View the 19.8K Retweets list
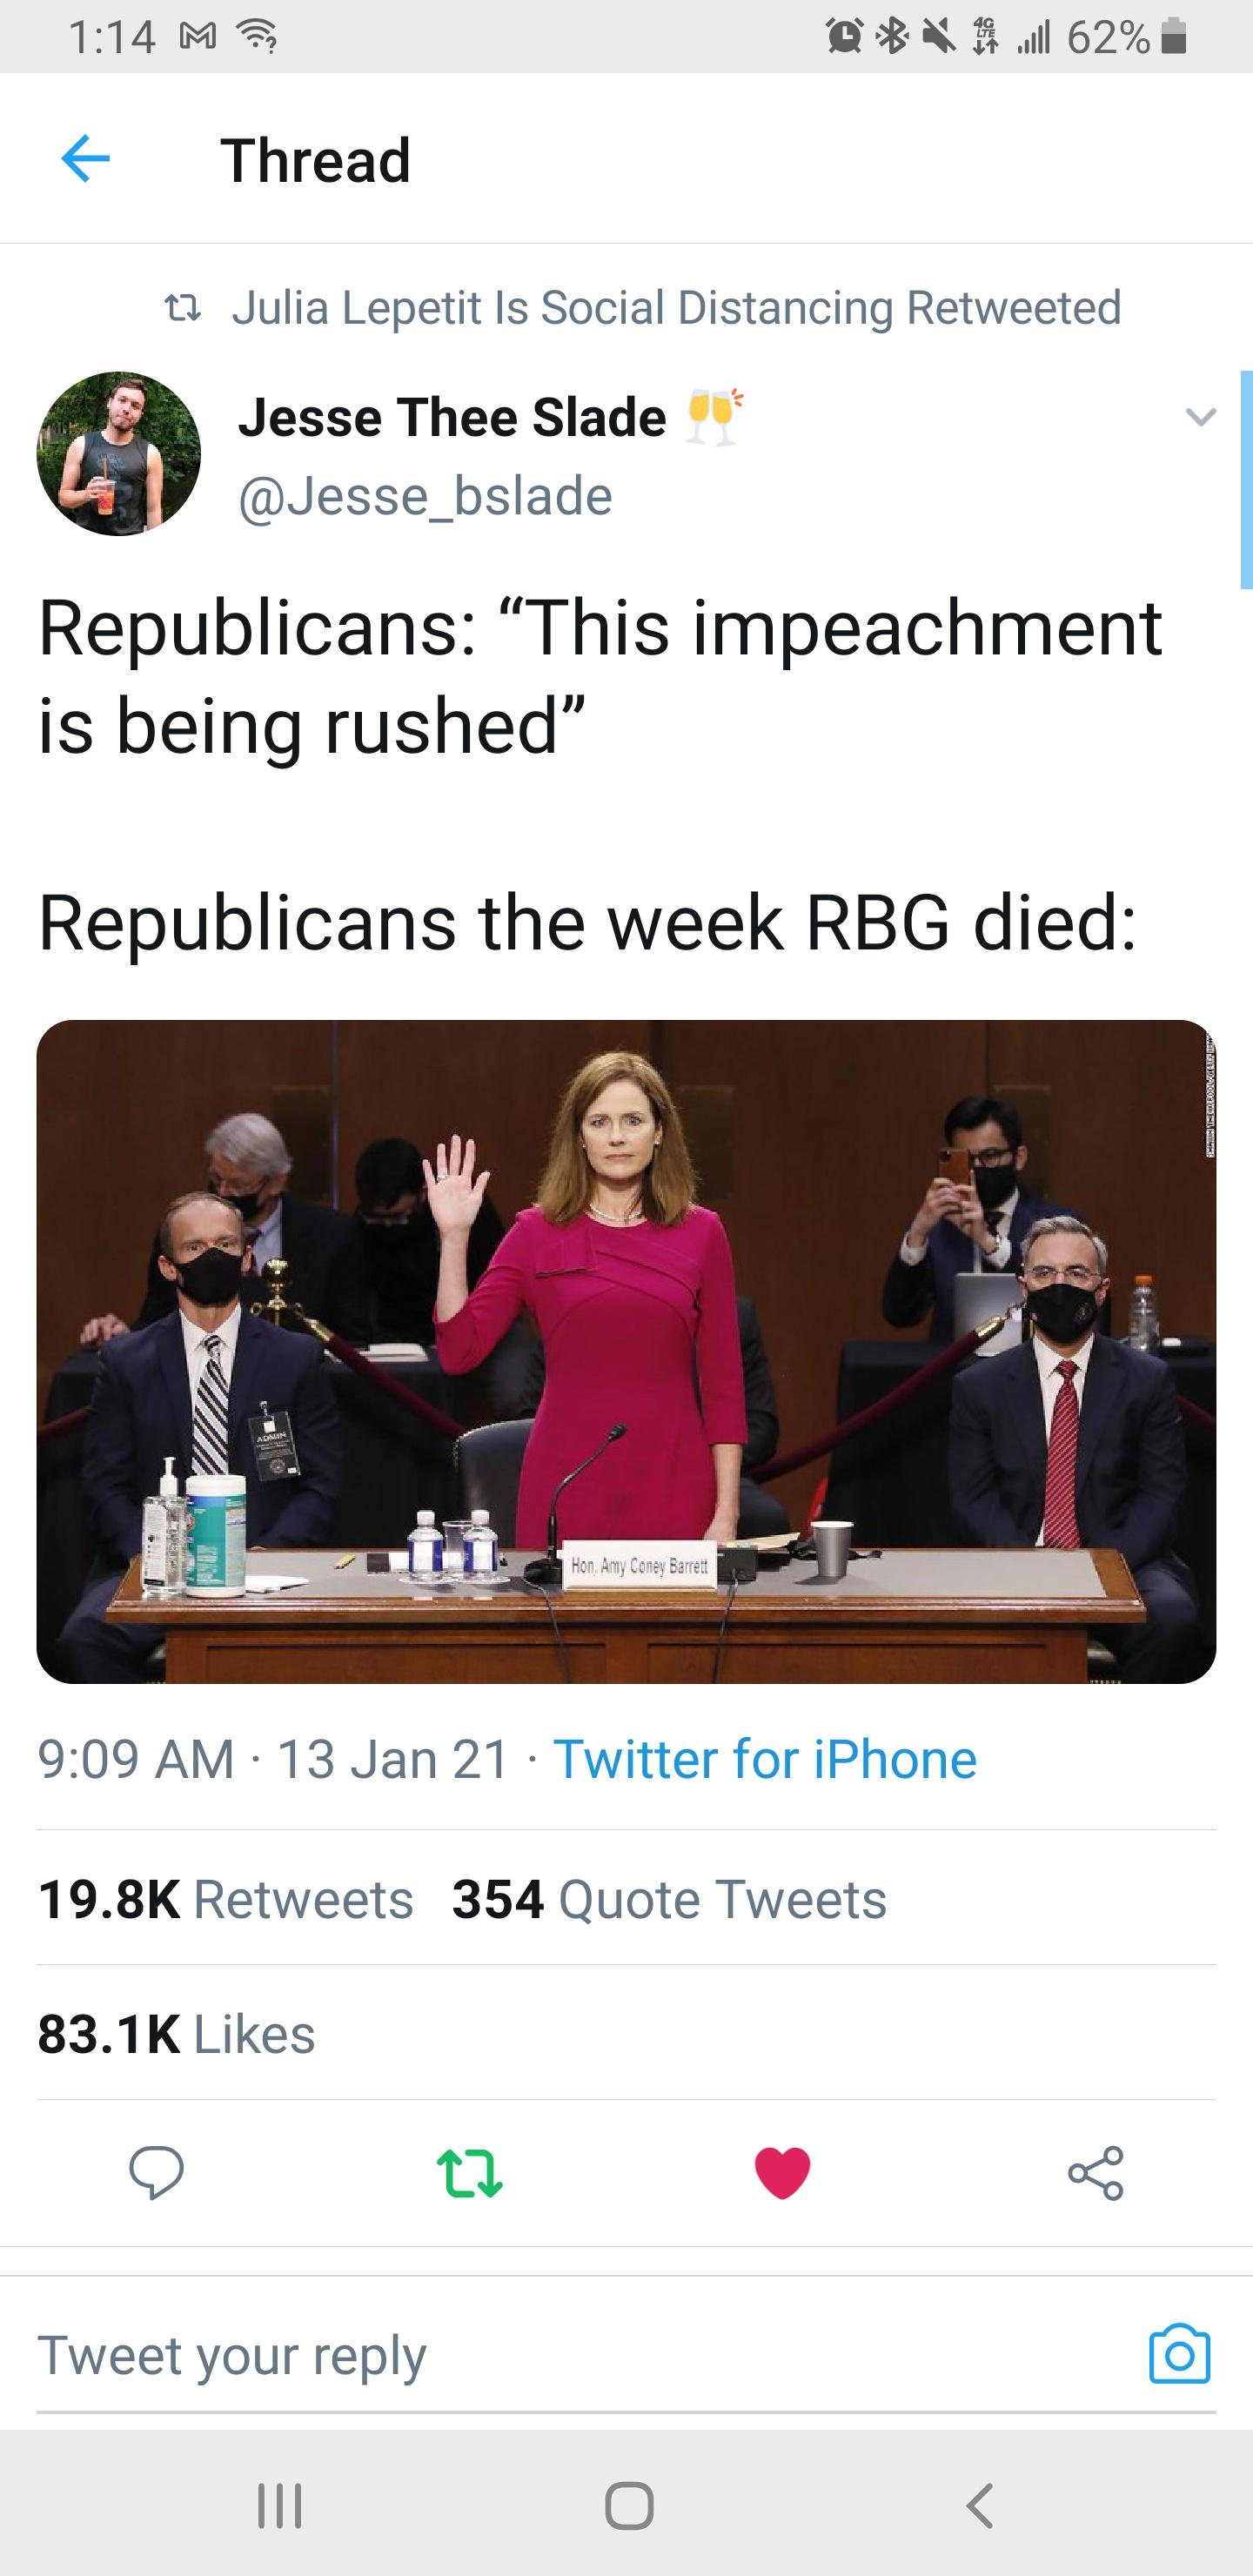The image size is (1253, 2576). pyautogui.click(x=226, y=1899)
